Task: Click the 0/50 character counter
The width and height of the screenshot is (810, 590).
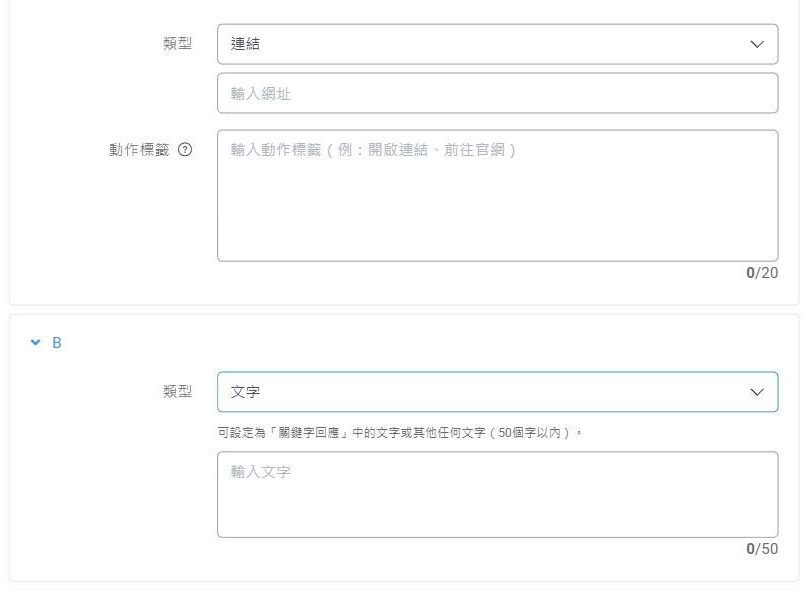Action: click(x=762, y=549)
